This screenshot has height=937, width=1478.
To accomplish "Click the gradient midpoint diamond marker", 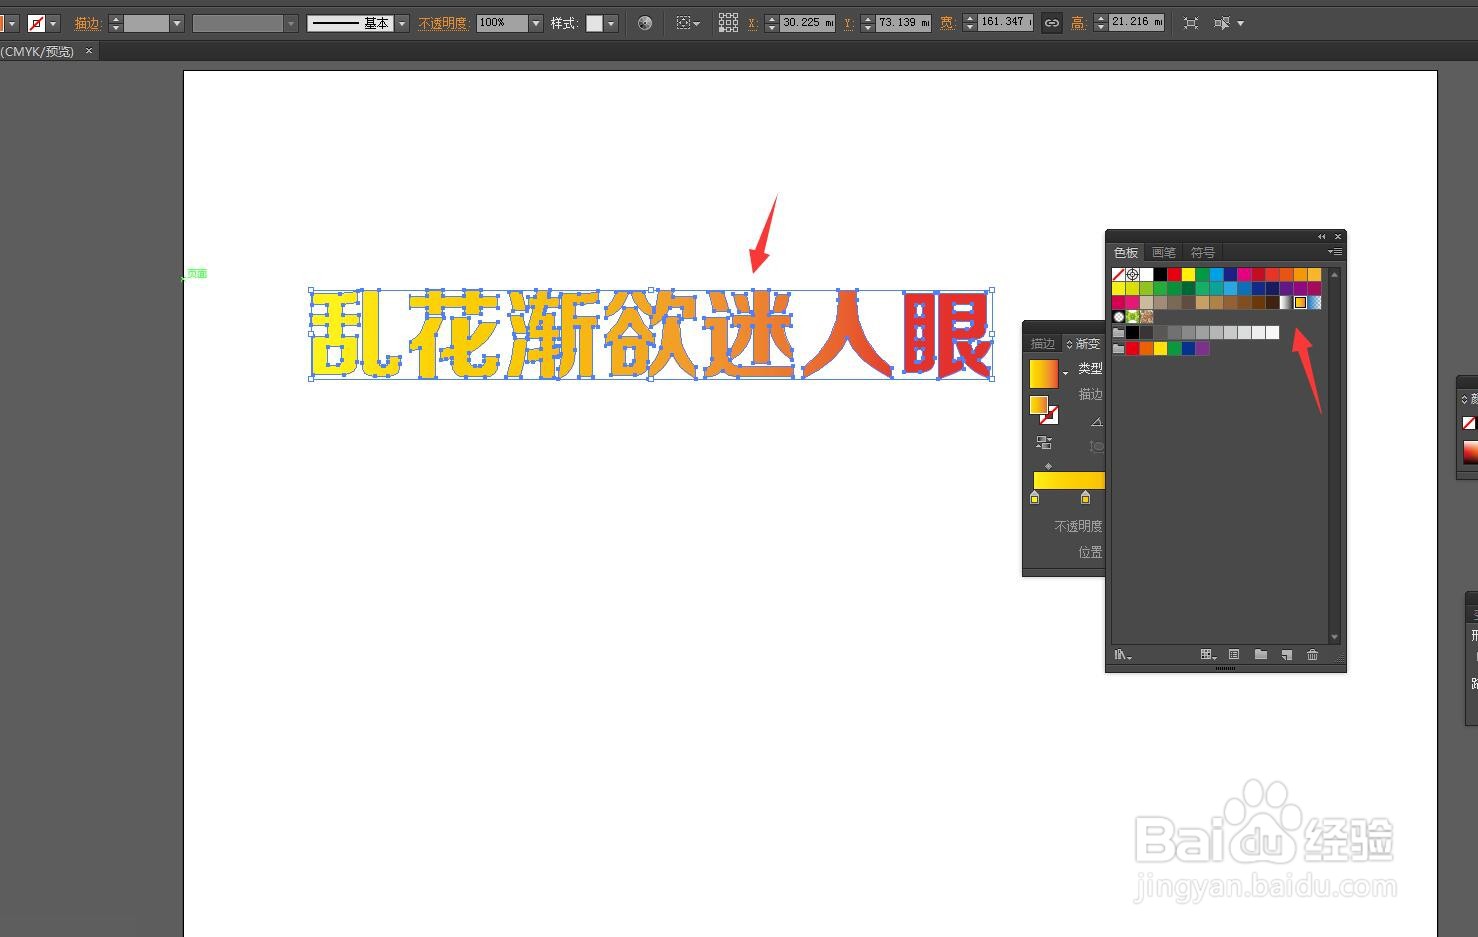I will pyautogui.click(x=1048, y=466).
